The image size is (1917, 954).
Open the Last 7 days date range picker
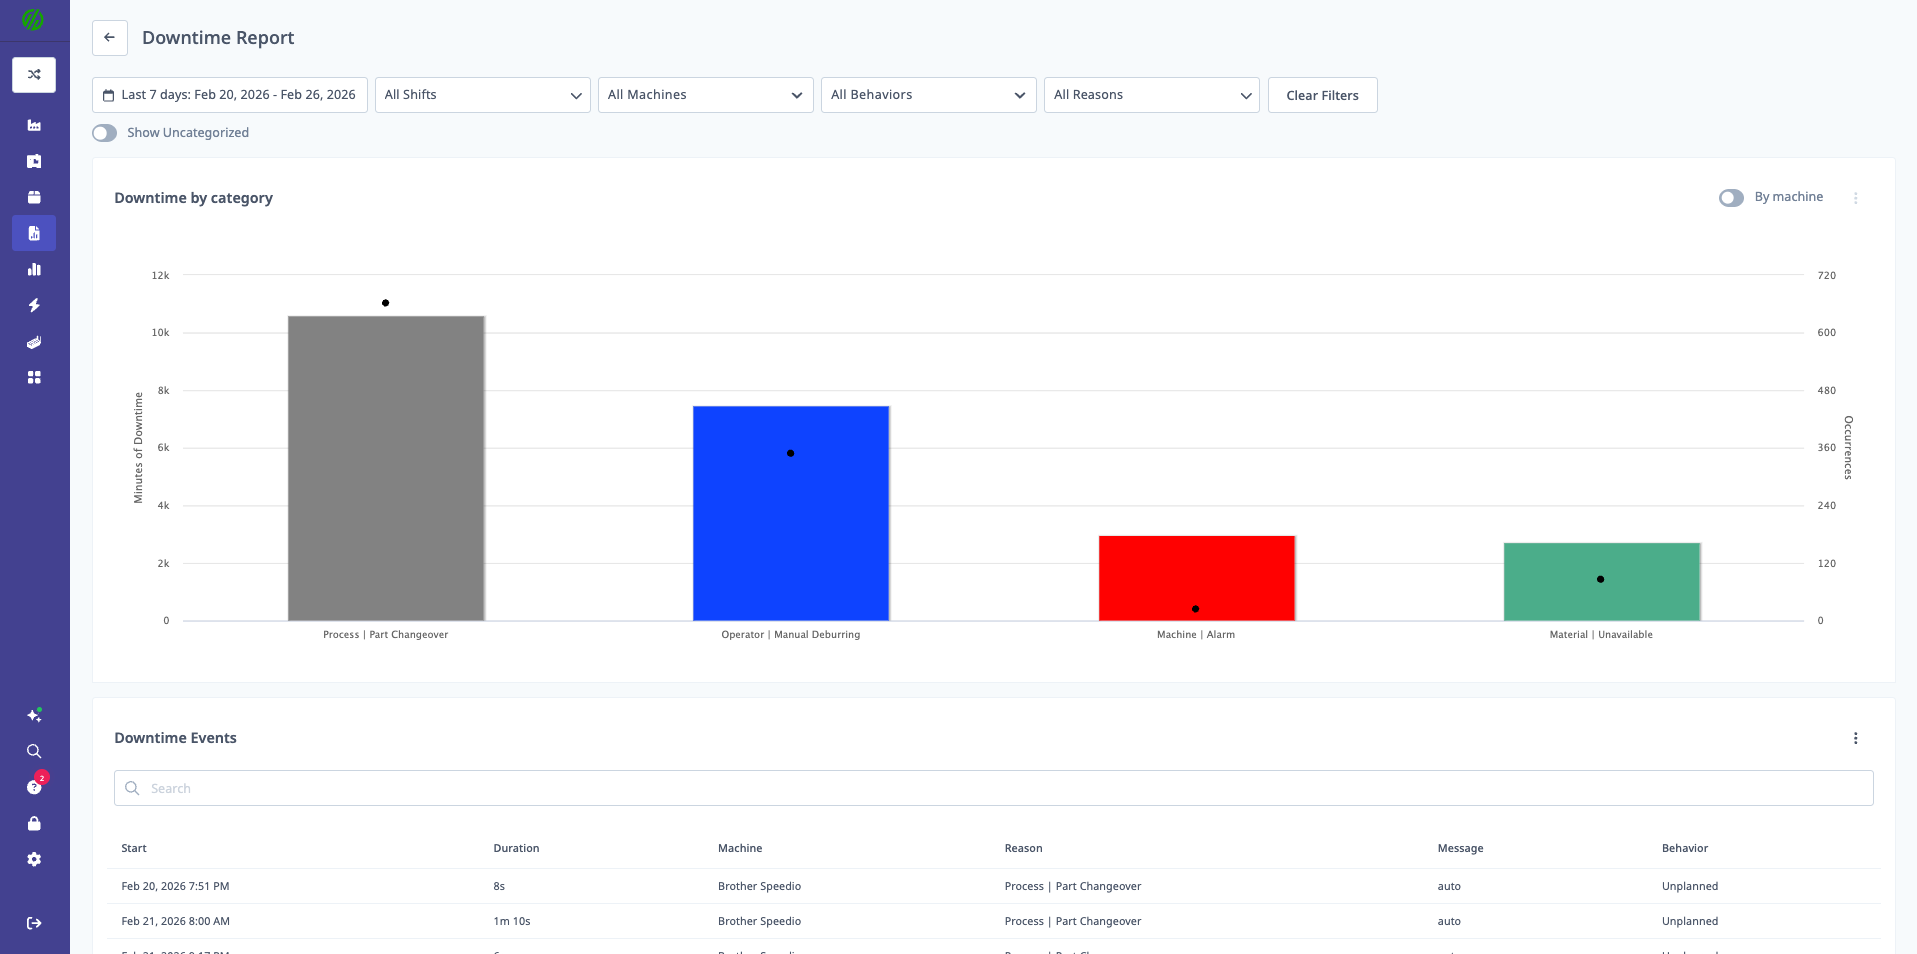click(x=230, y=95)
